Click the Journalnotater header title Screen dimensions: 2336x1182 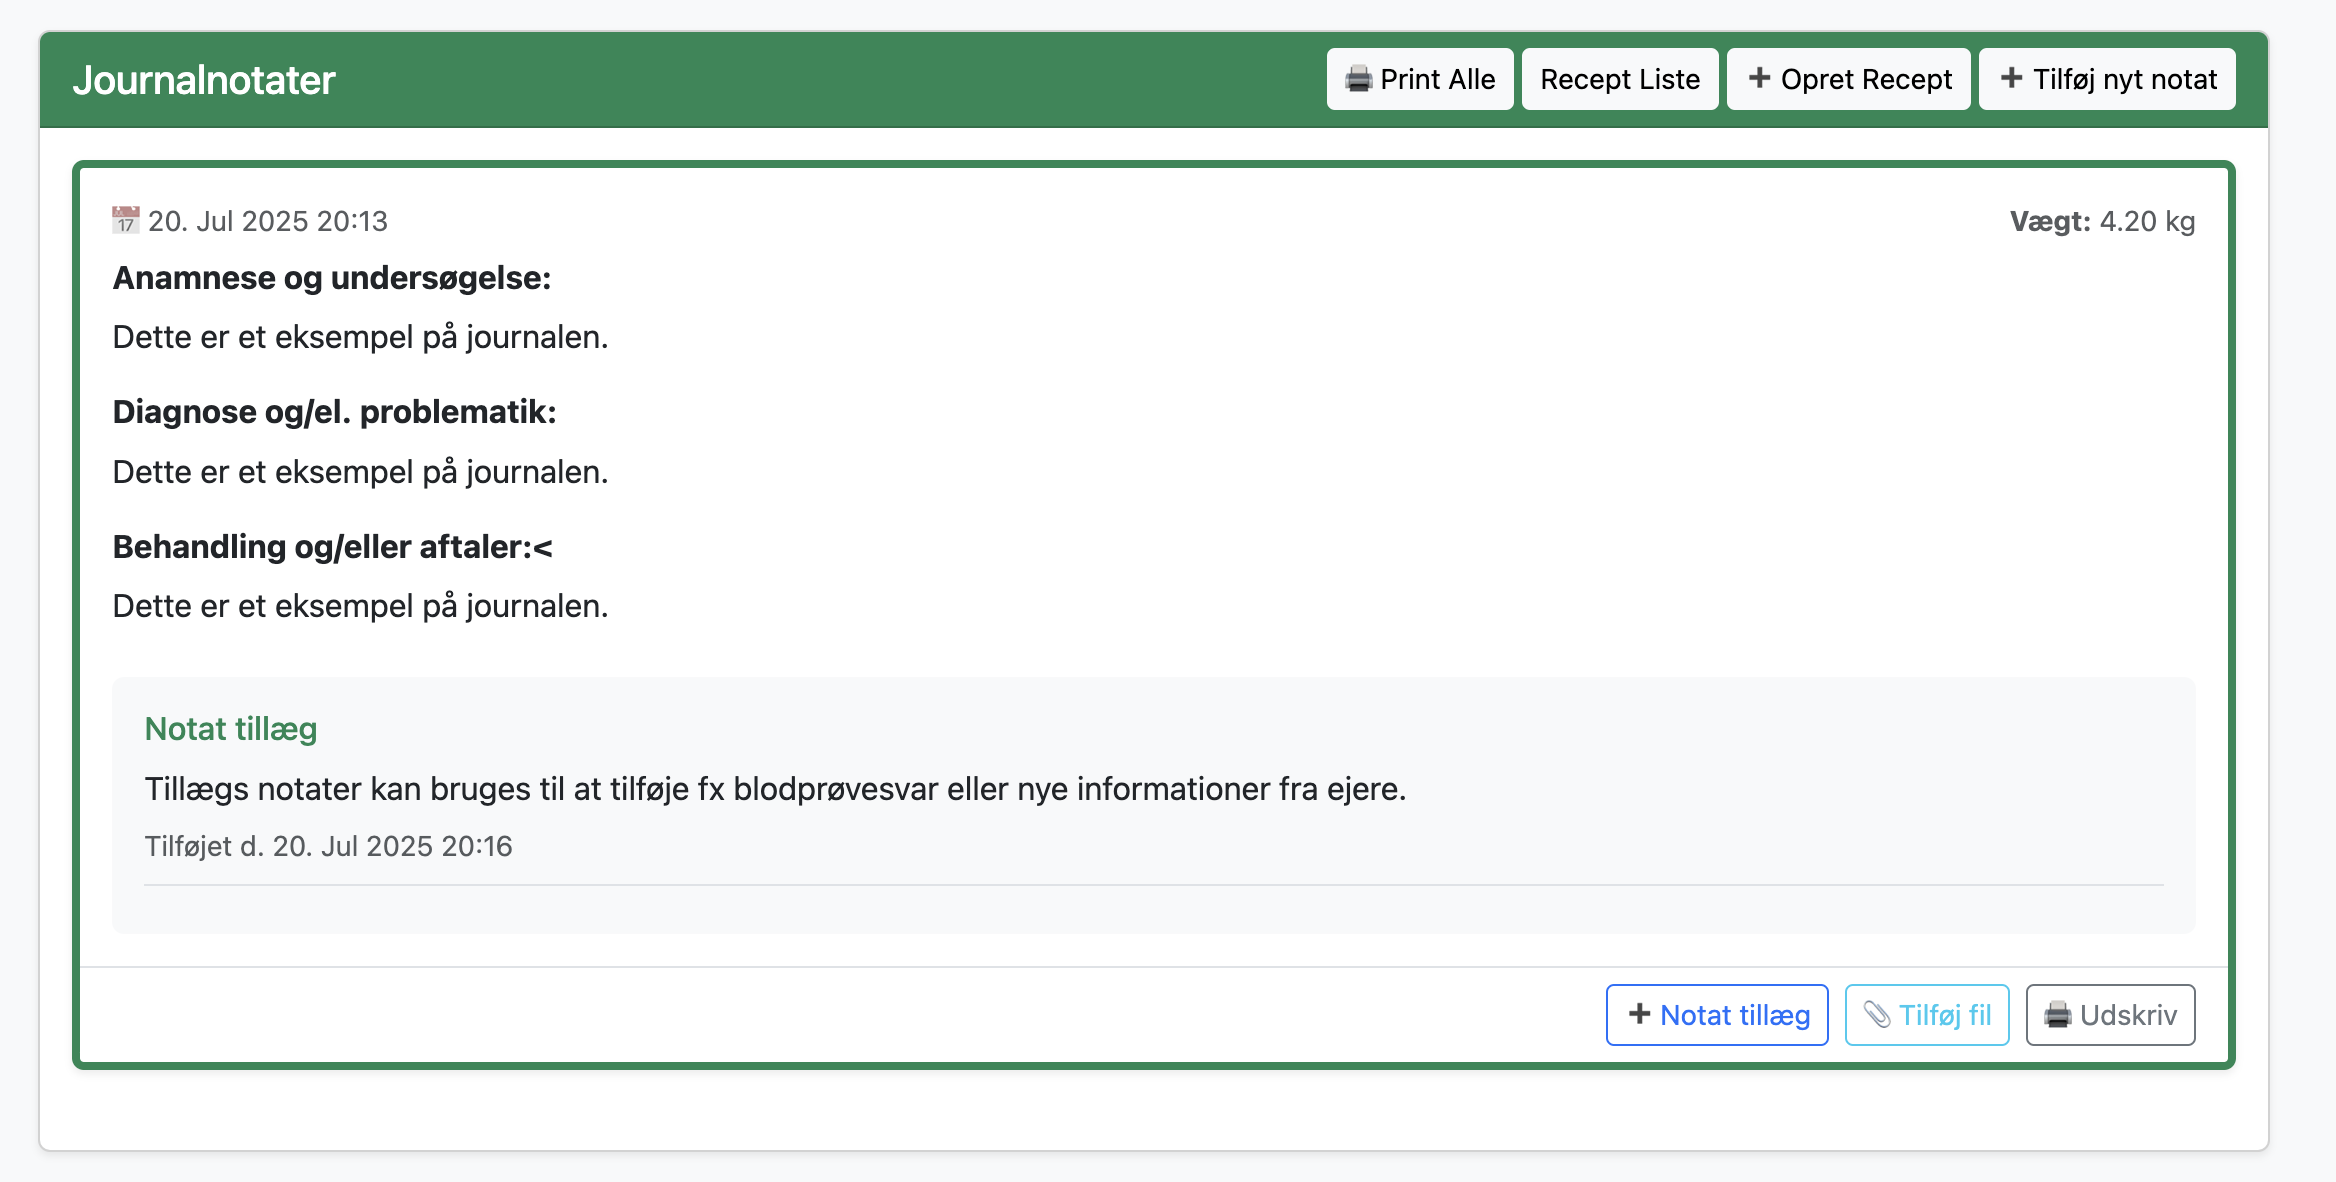point(206,80)
